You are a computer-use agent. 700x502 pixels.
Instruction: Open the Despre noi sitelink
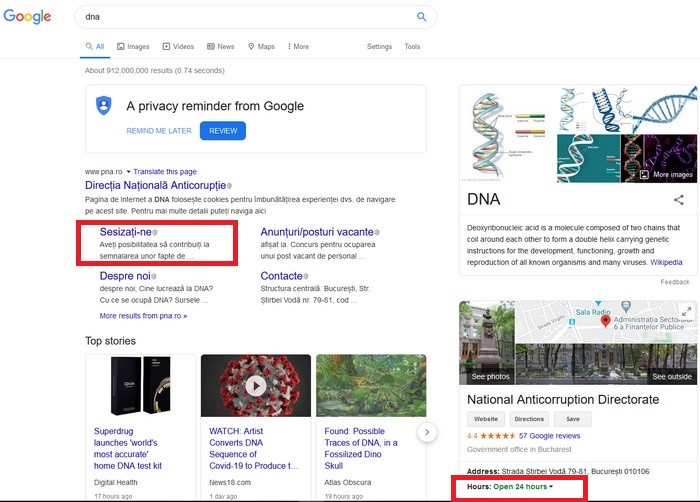click(x=125, y=276)
